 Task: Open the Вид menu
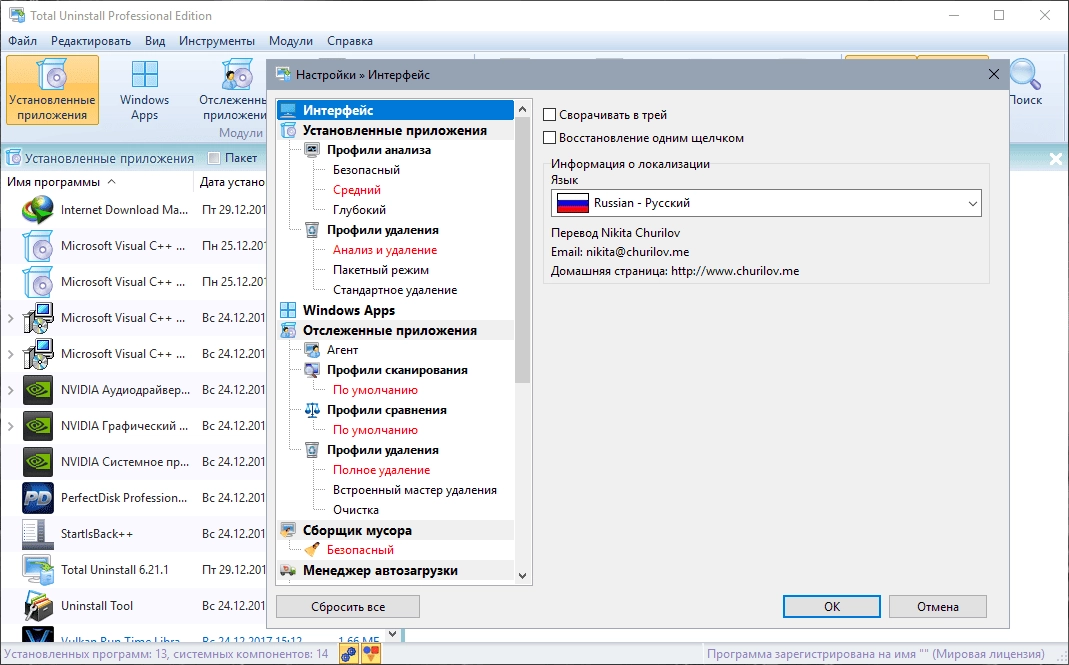(155, 41)
